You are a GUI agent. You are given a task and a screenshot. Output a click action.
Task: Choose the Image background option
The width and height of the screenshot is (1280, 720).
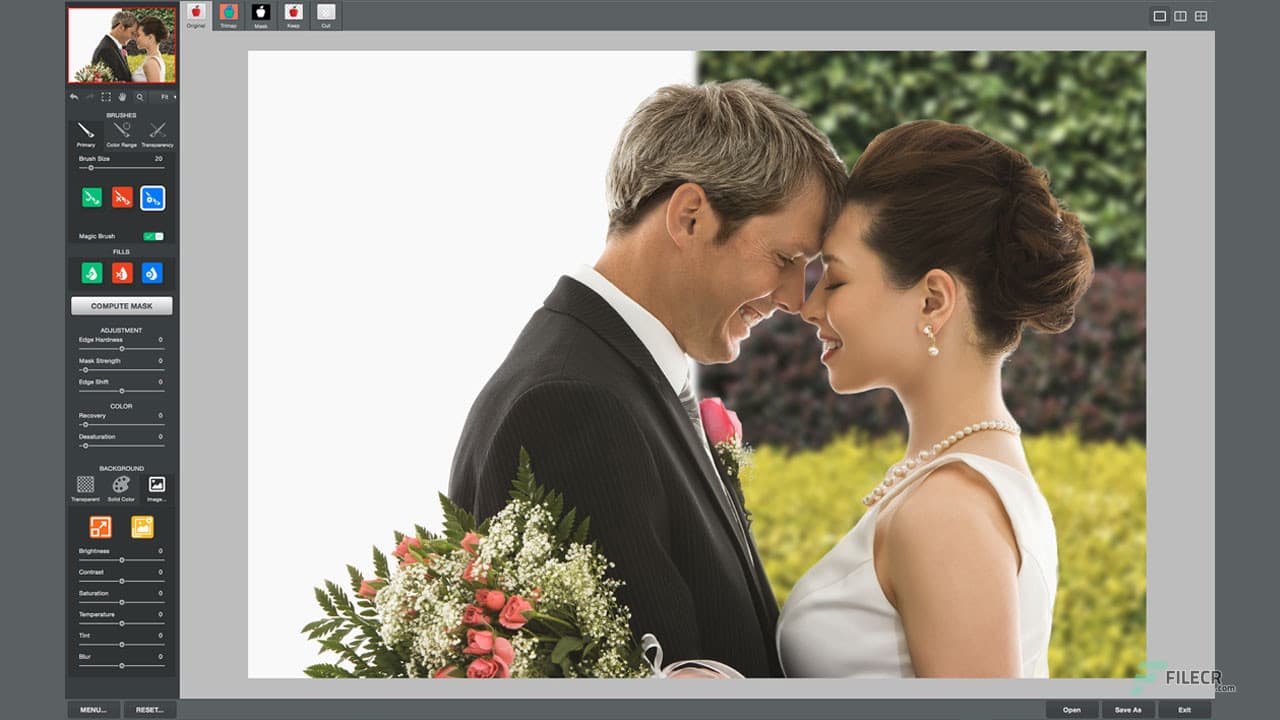[157, 488]
